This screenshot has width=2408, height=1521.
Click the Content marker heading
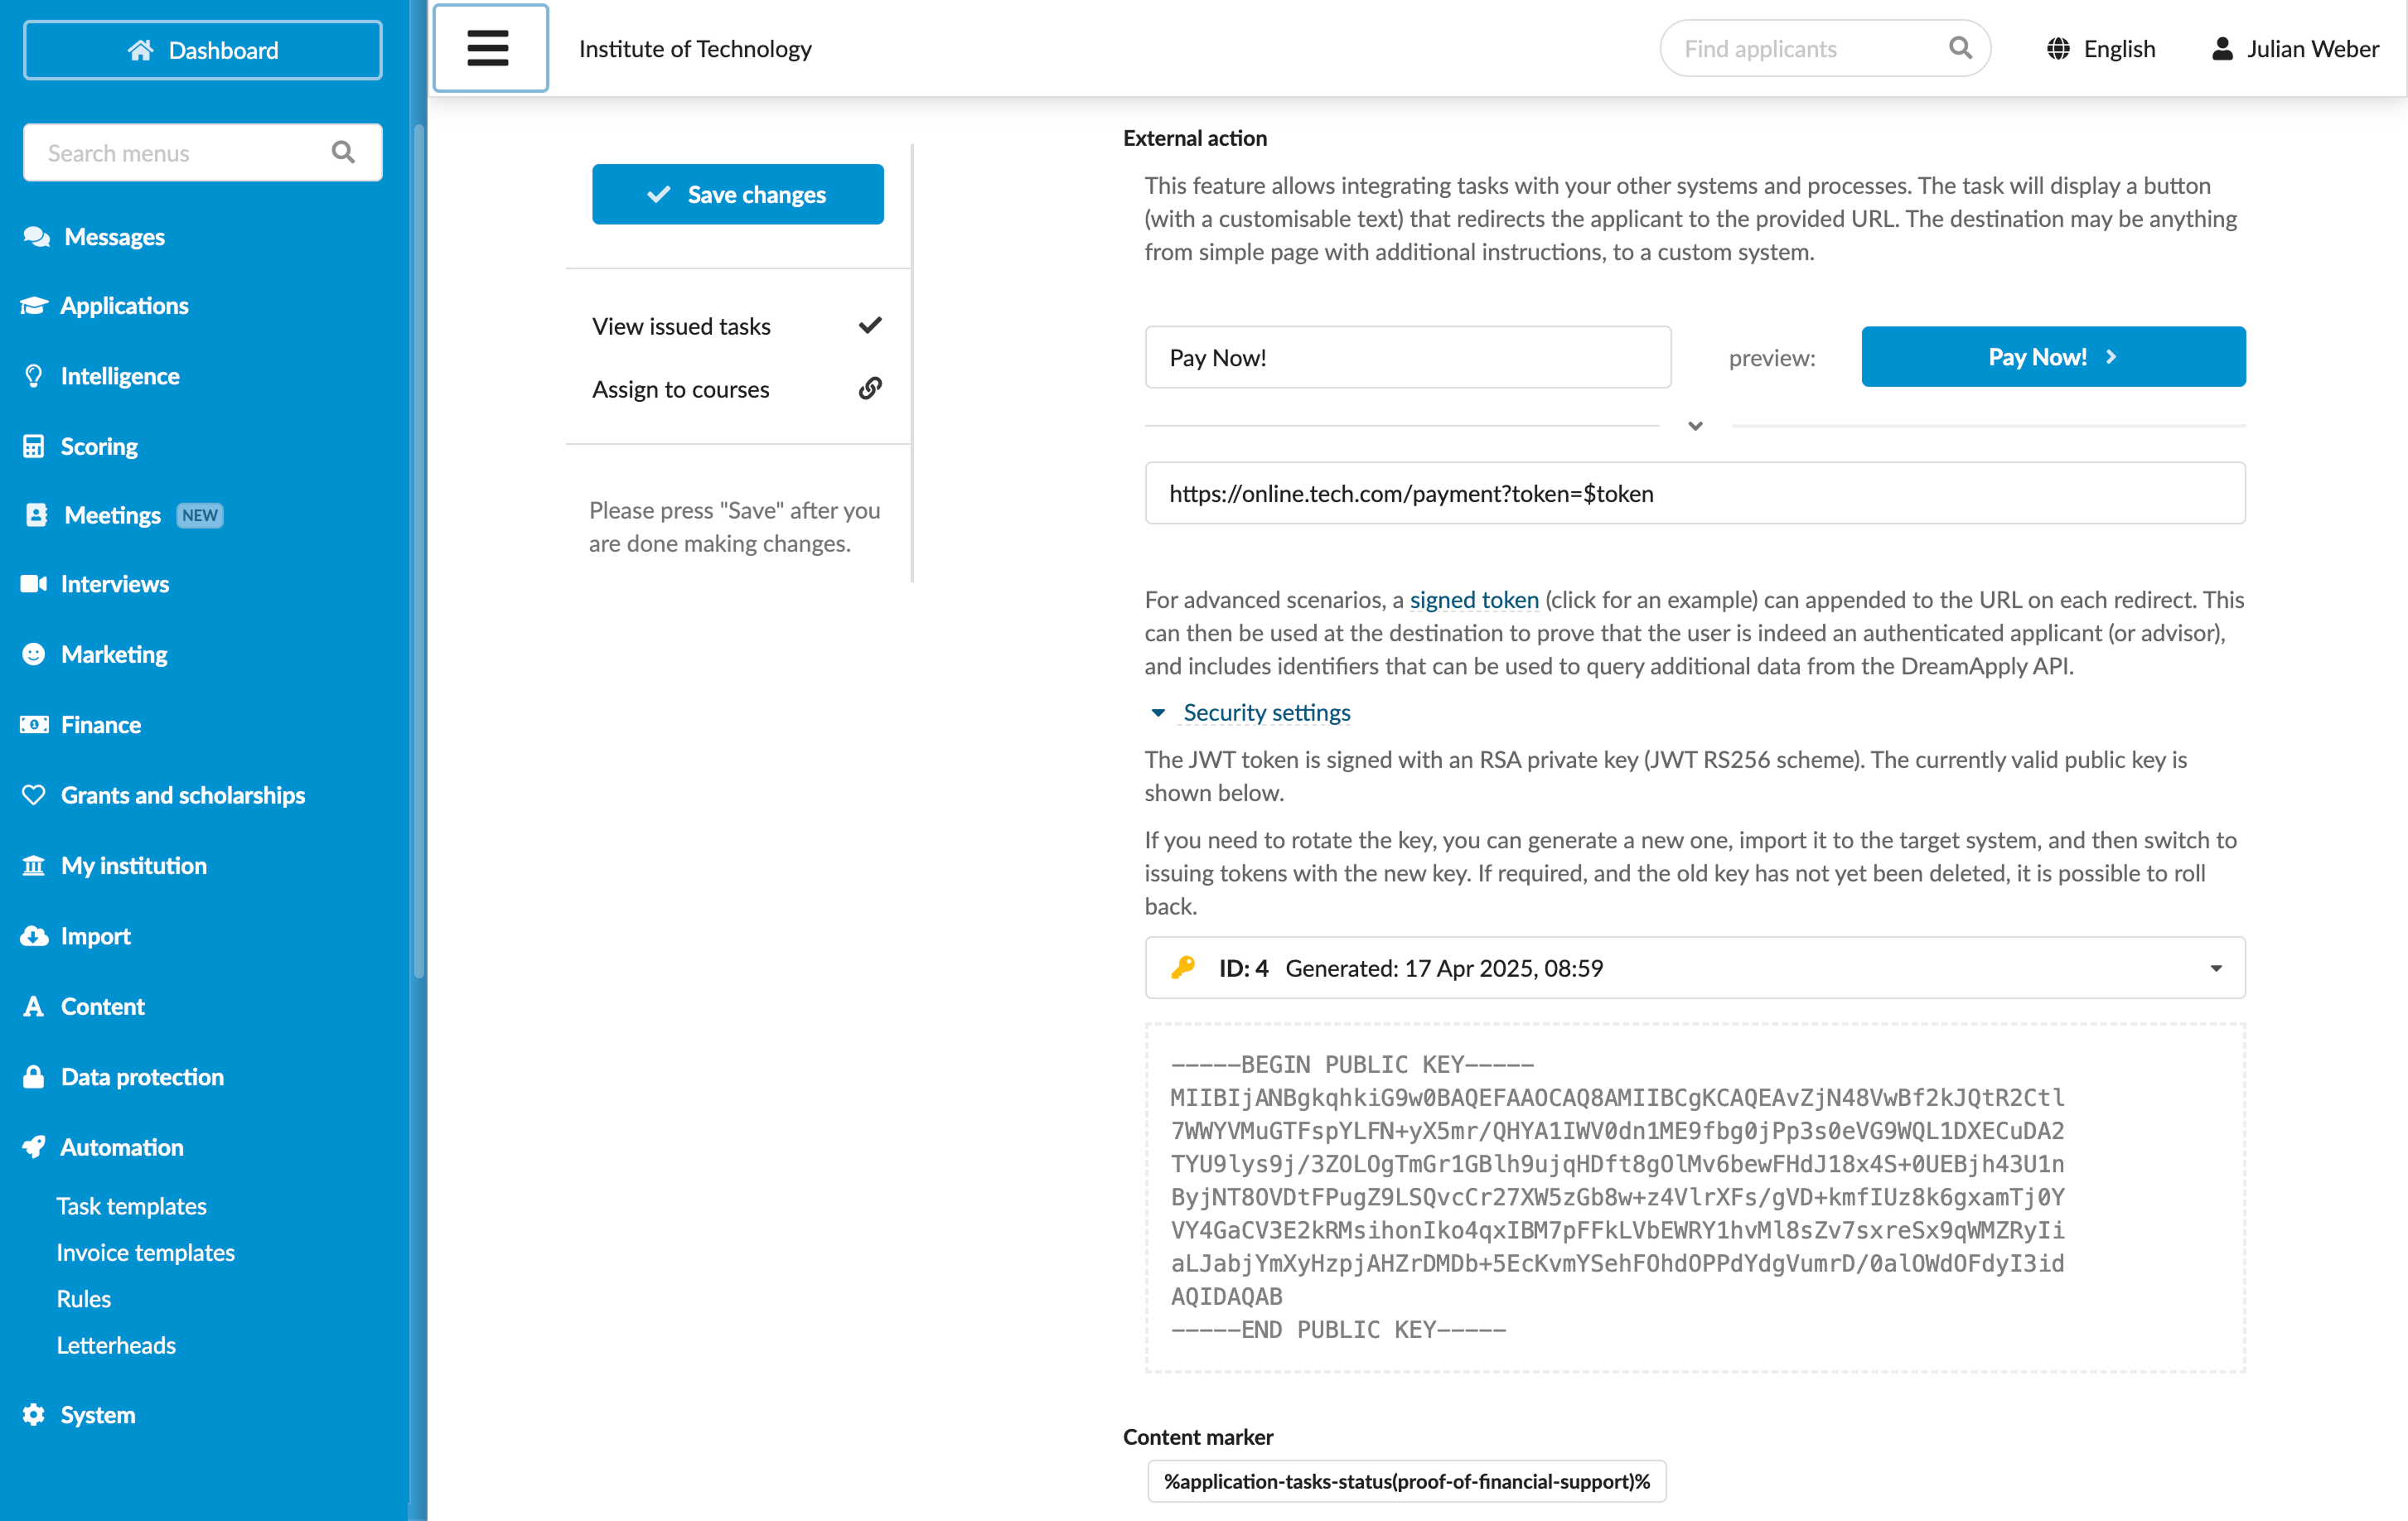[1197, 1436]
